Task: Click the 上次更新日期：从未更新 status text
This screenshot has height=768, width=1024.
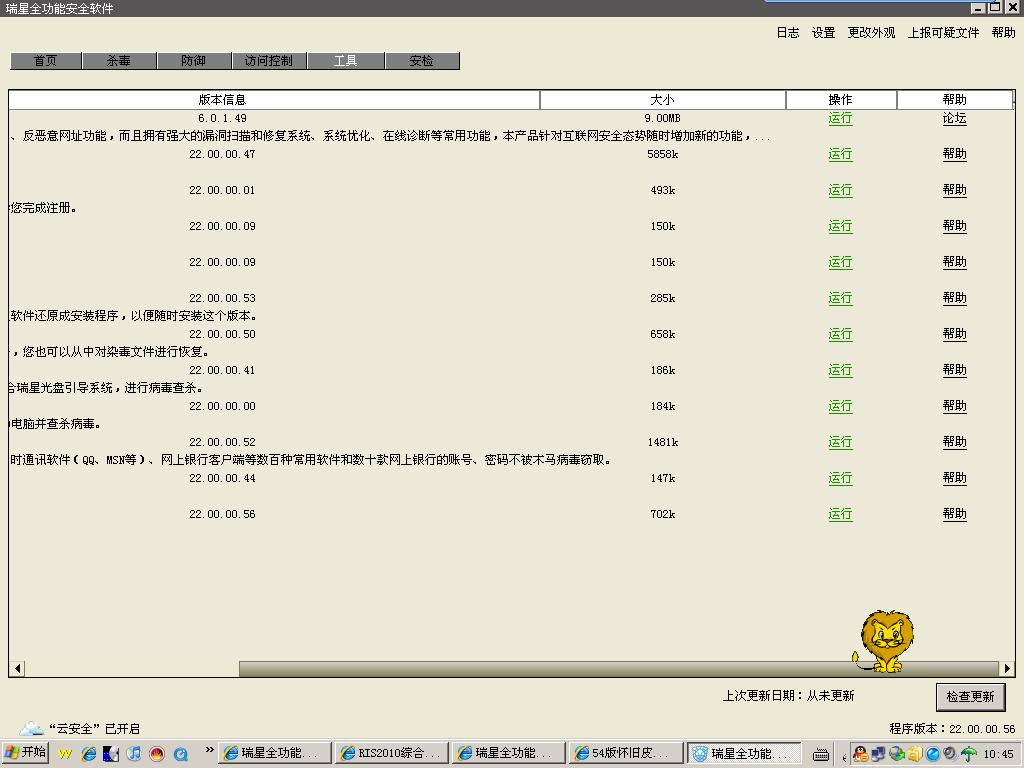Action: [788, 696]
